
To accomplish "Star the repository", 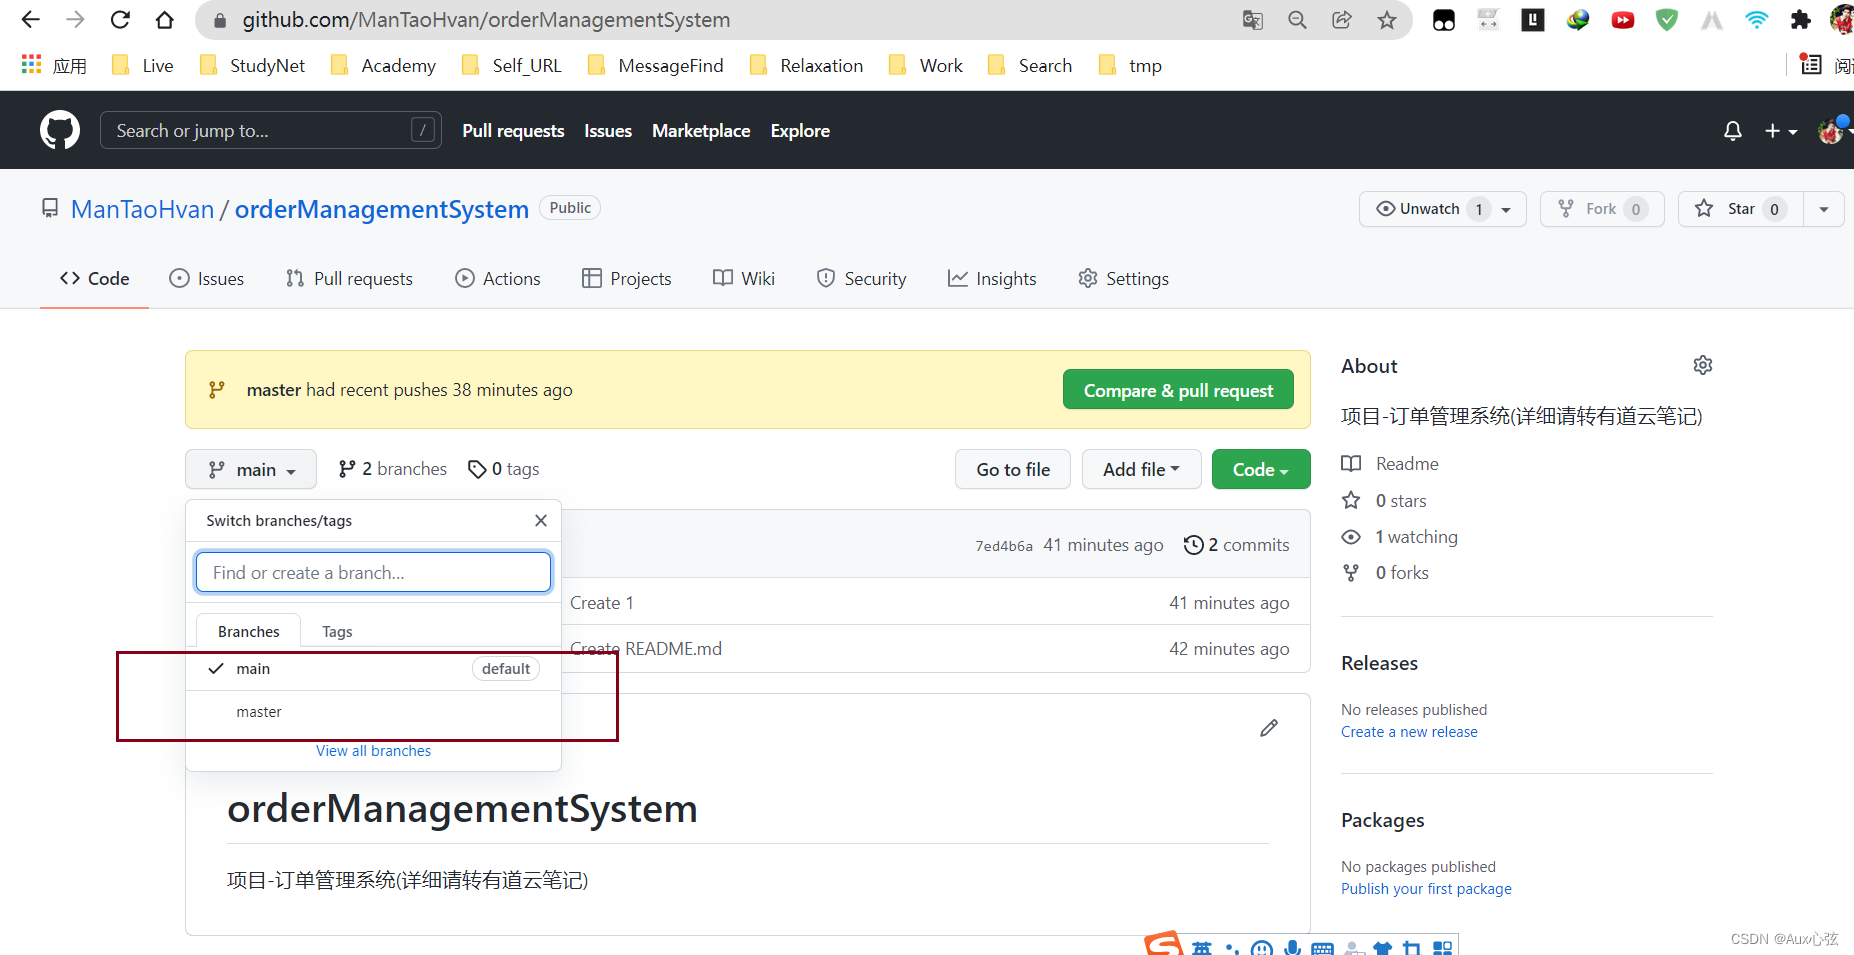I will click(x=1739, y=209).
